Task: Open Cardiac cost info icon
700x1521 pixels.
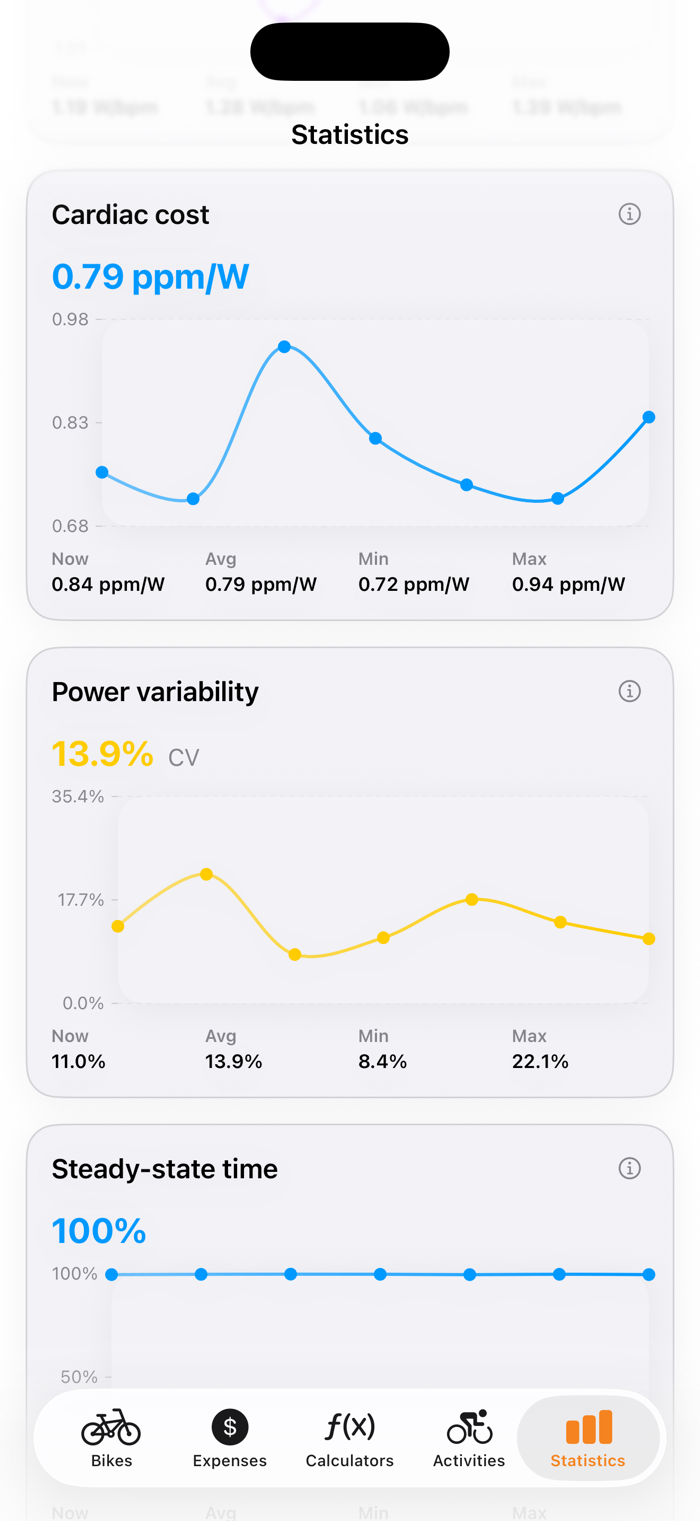Action: click(x=629, y=214)
